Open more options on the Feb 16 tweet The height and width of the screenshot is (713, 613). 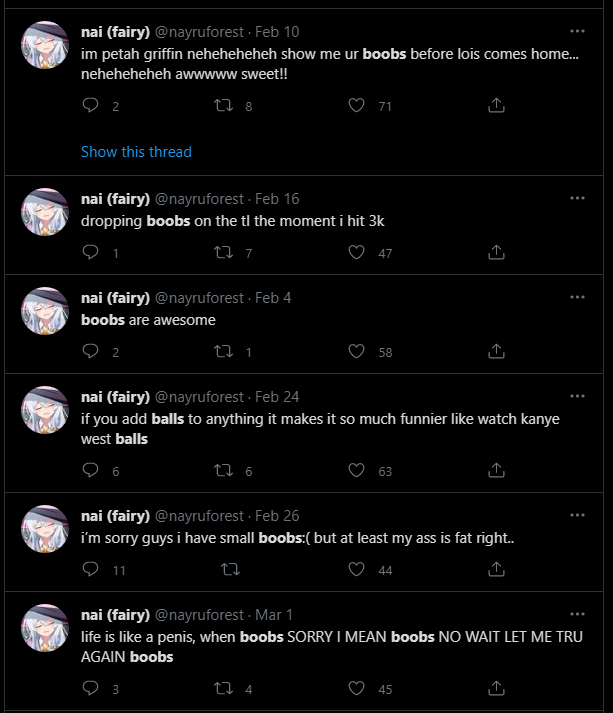577,198
